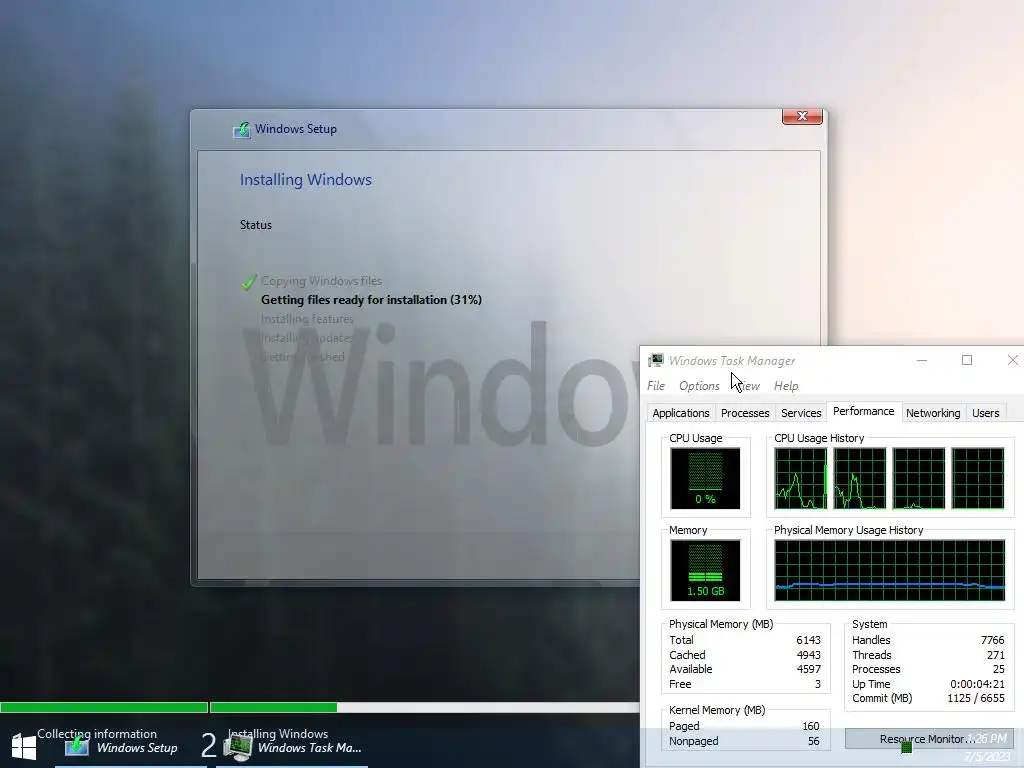Click the third CPU Usage History graph
The image size is (1024, 768).
(918, 478)
